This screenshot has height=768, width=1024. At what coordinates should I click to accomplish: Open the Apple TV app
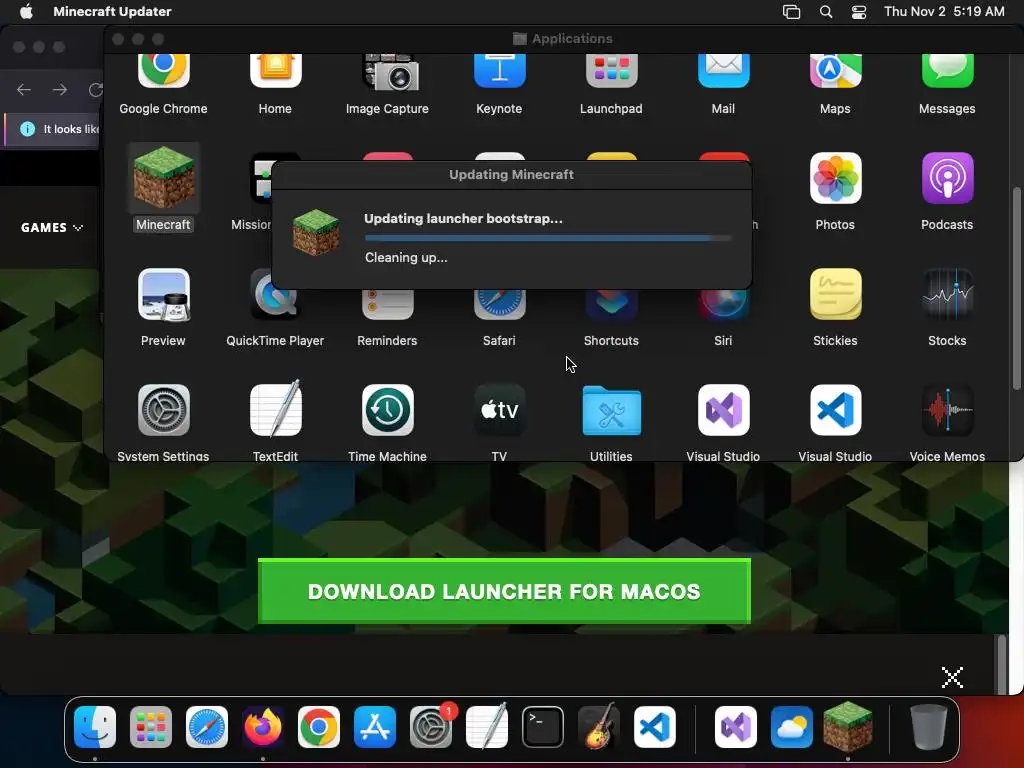coord(500,410)
